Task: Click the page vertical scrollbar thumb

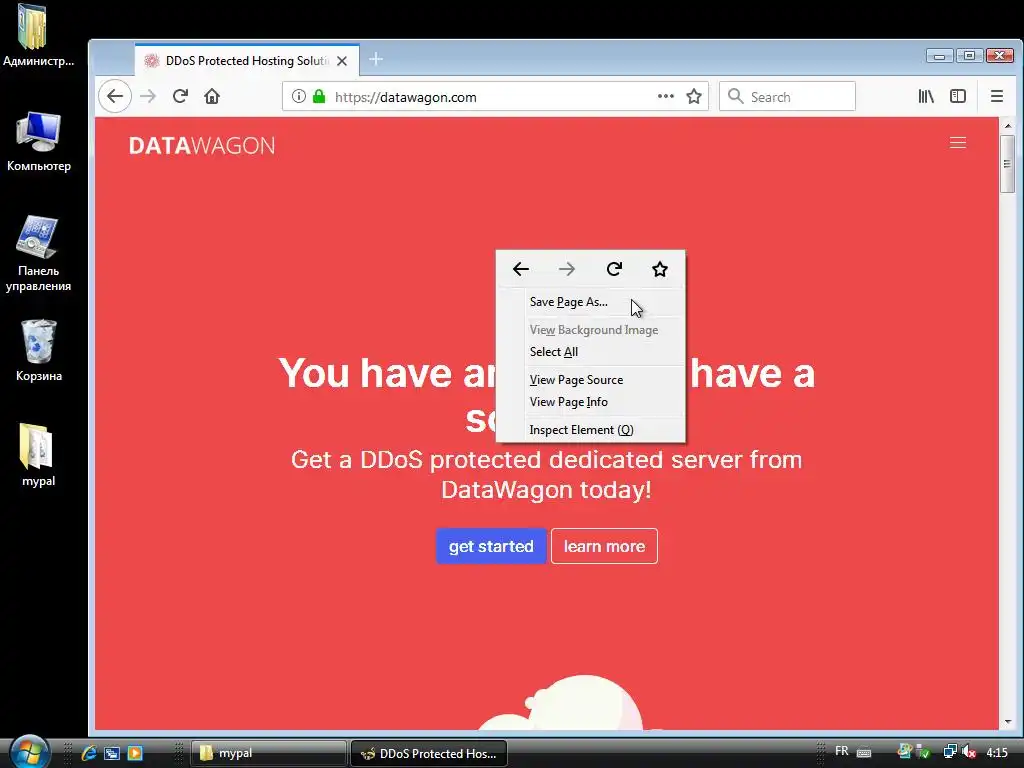Action: 1007,164
